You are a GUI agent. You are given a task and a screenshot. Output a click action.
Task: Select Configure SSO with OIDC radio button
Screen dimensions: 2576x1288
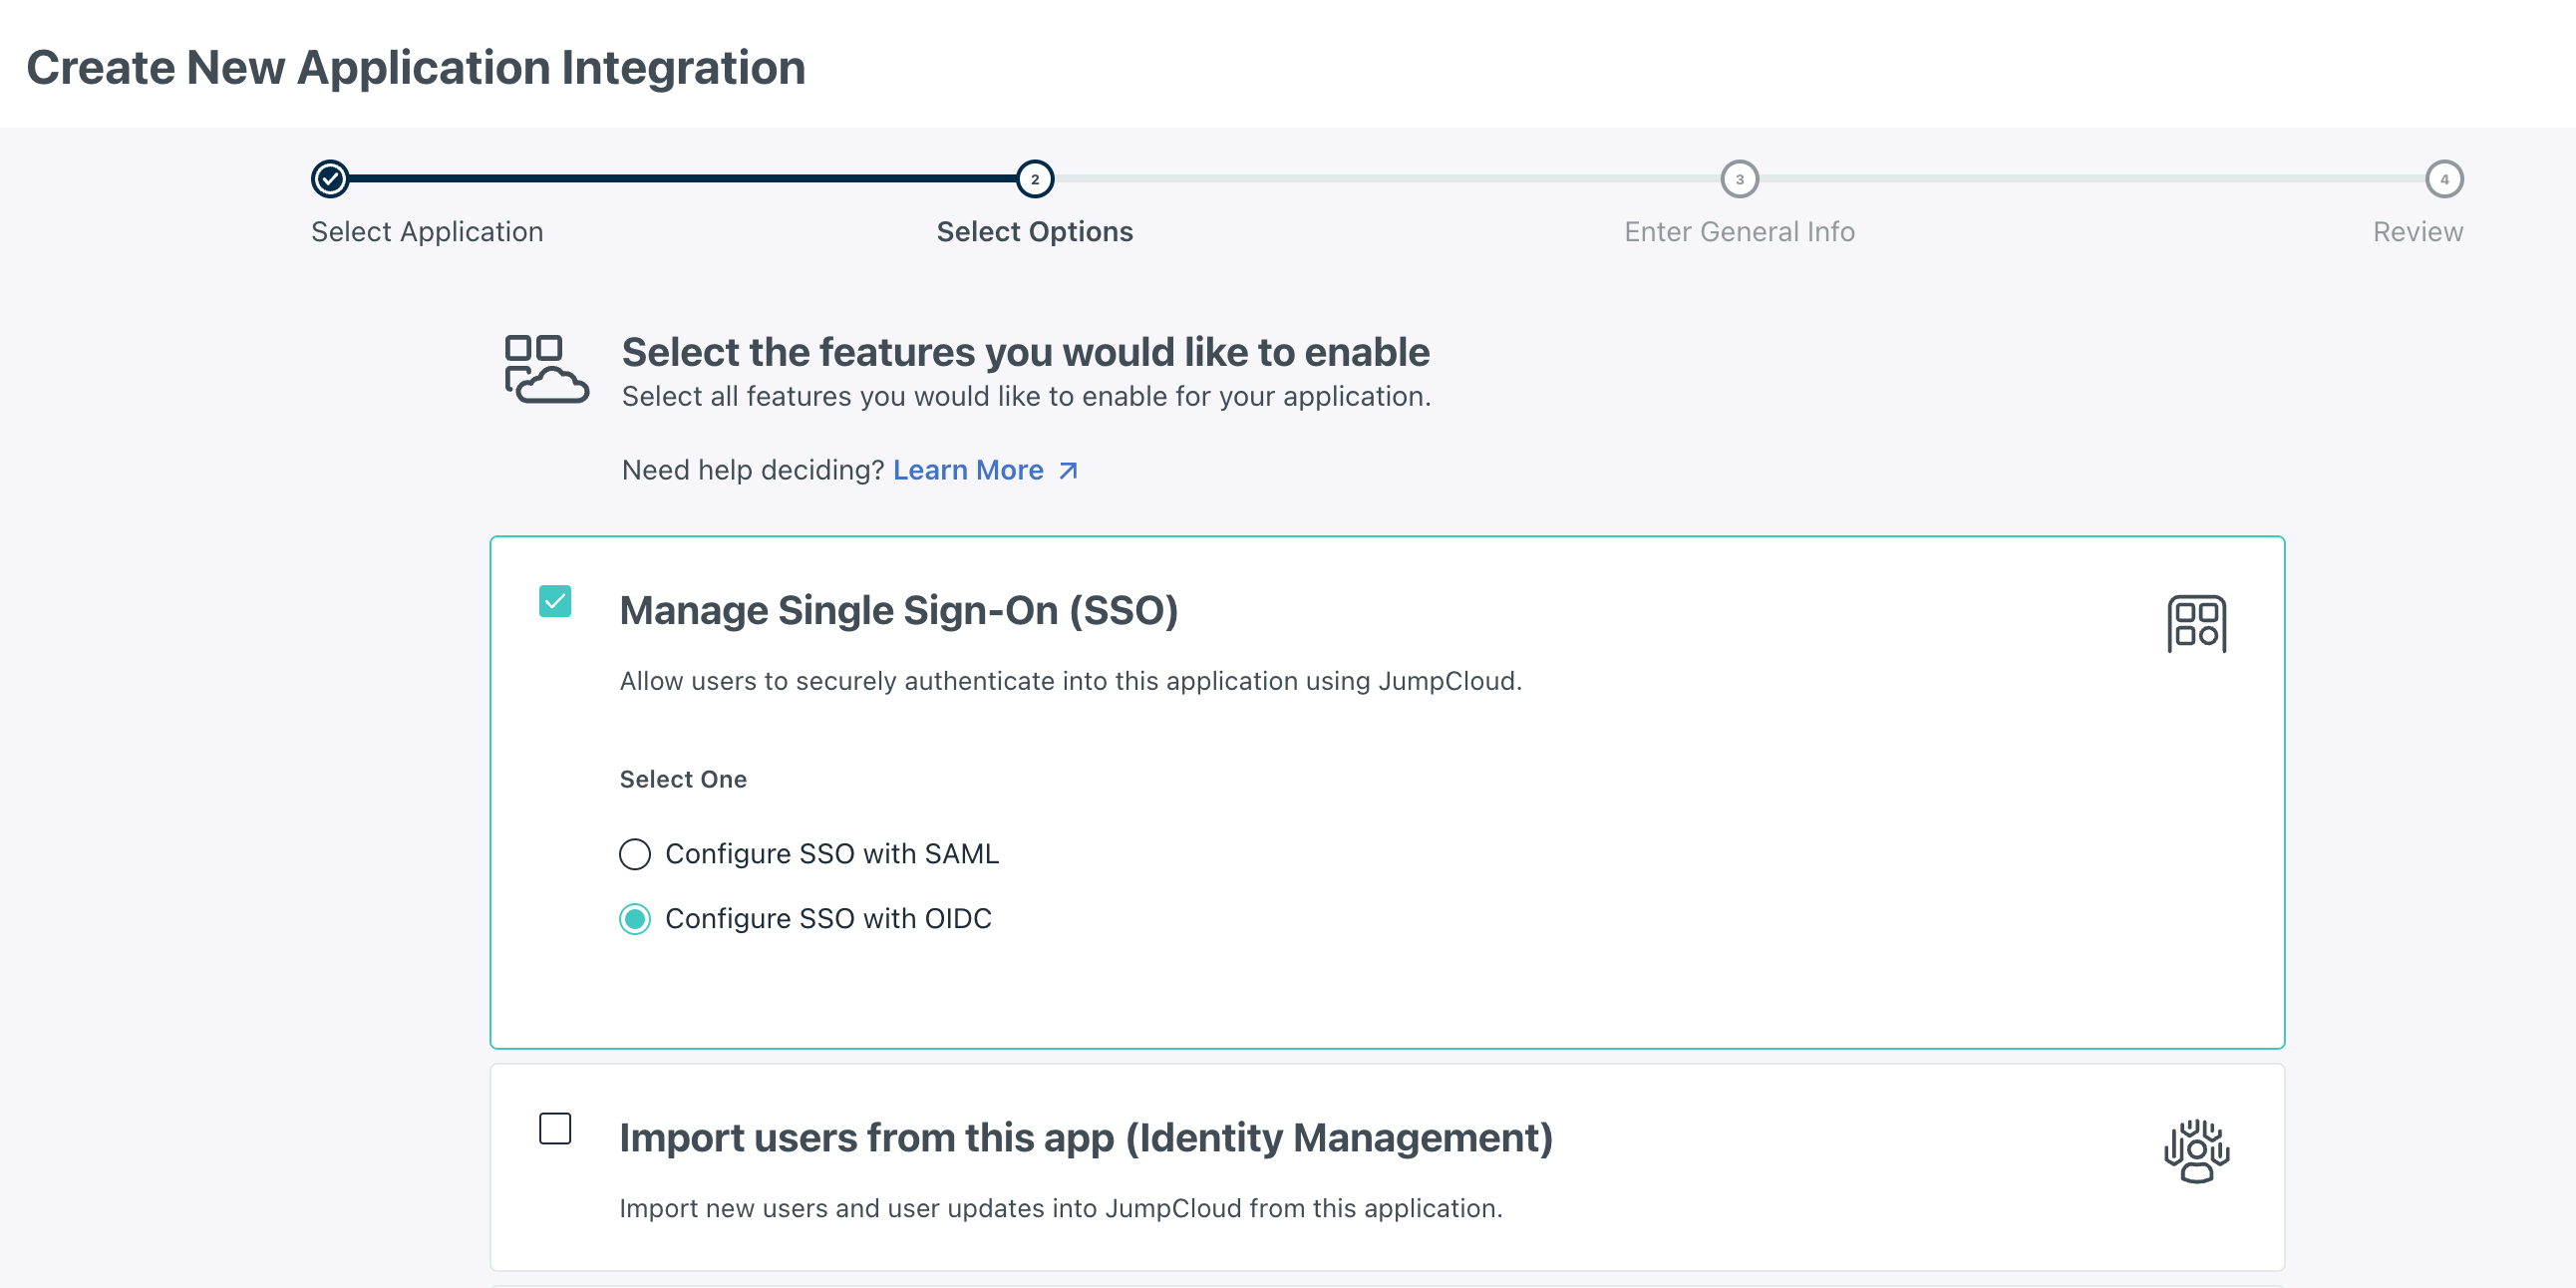(634, 918)
